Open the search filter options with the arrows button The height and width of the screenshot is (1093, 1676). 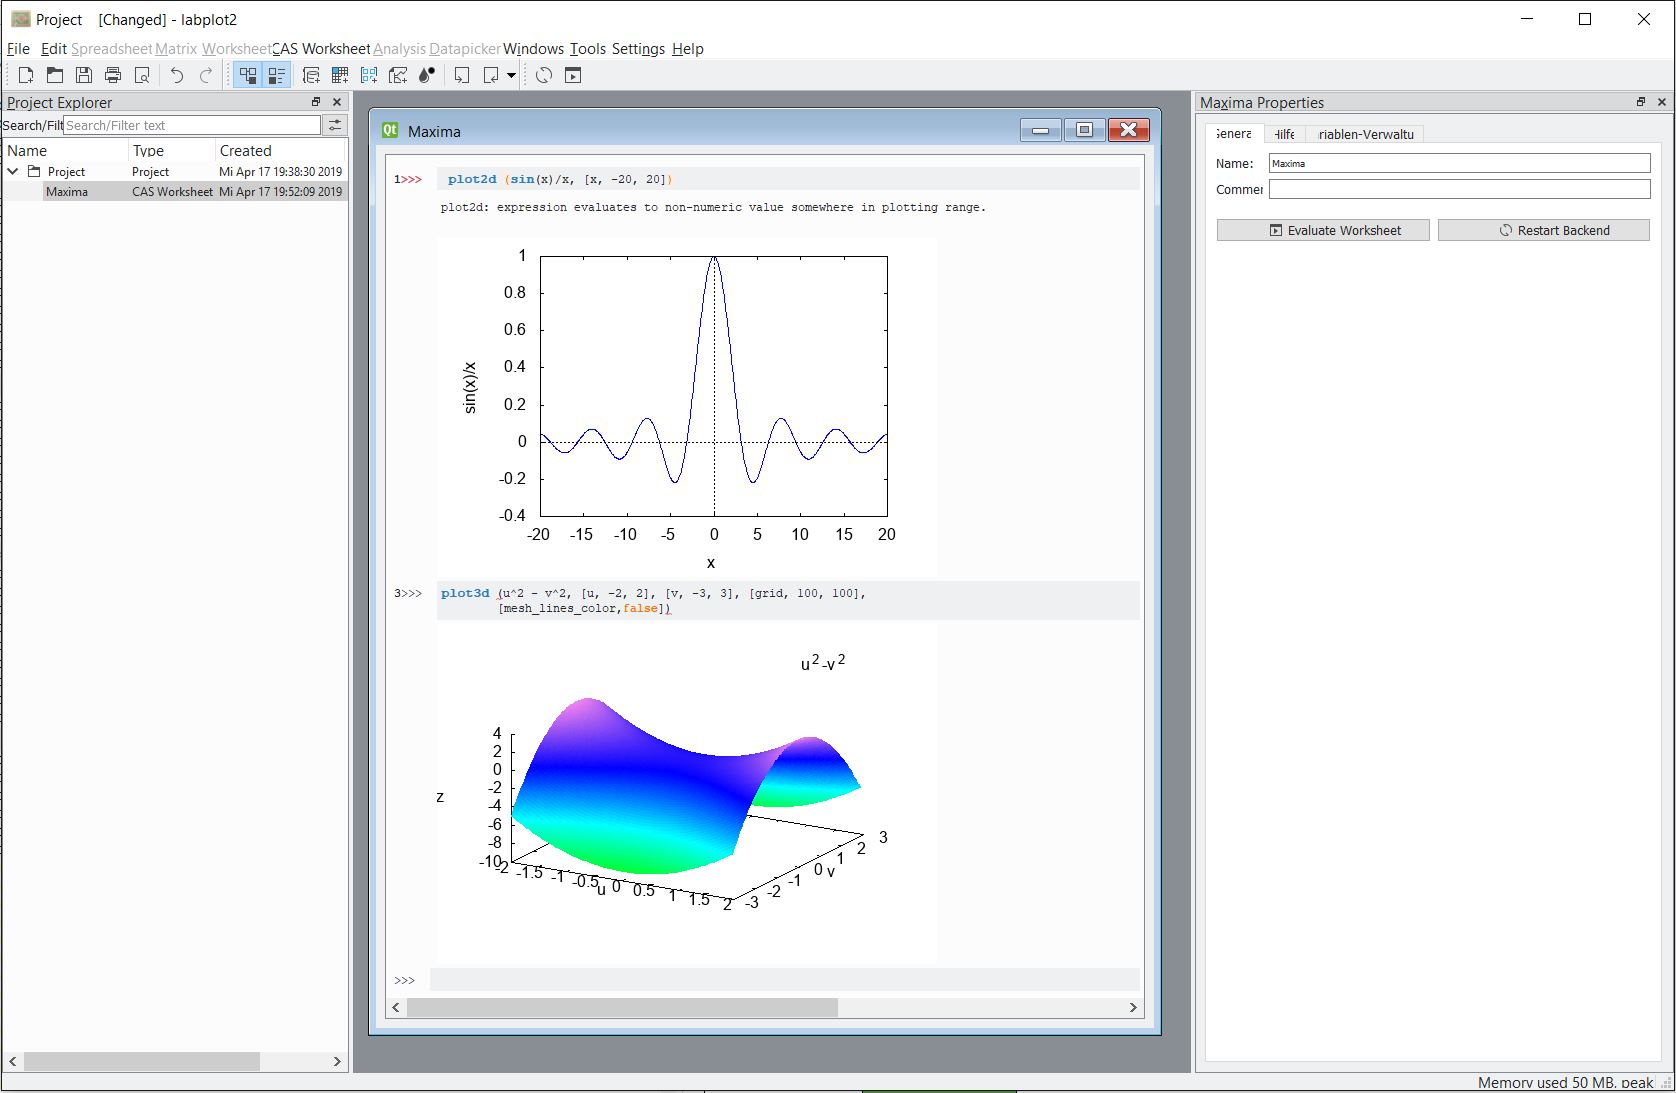(335, 125)
